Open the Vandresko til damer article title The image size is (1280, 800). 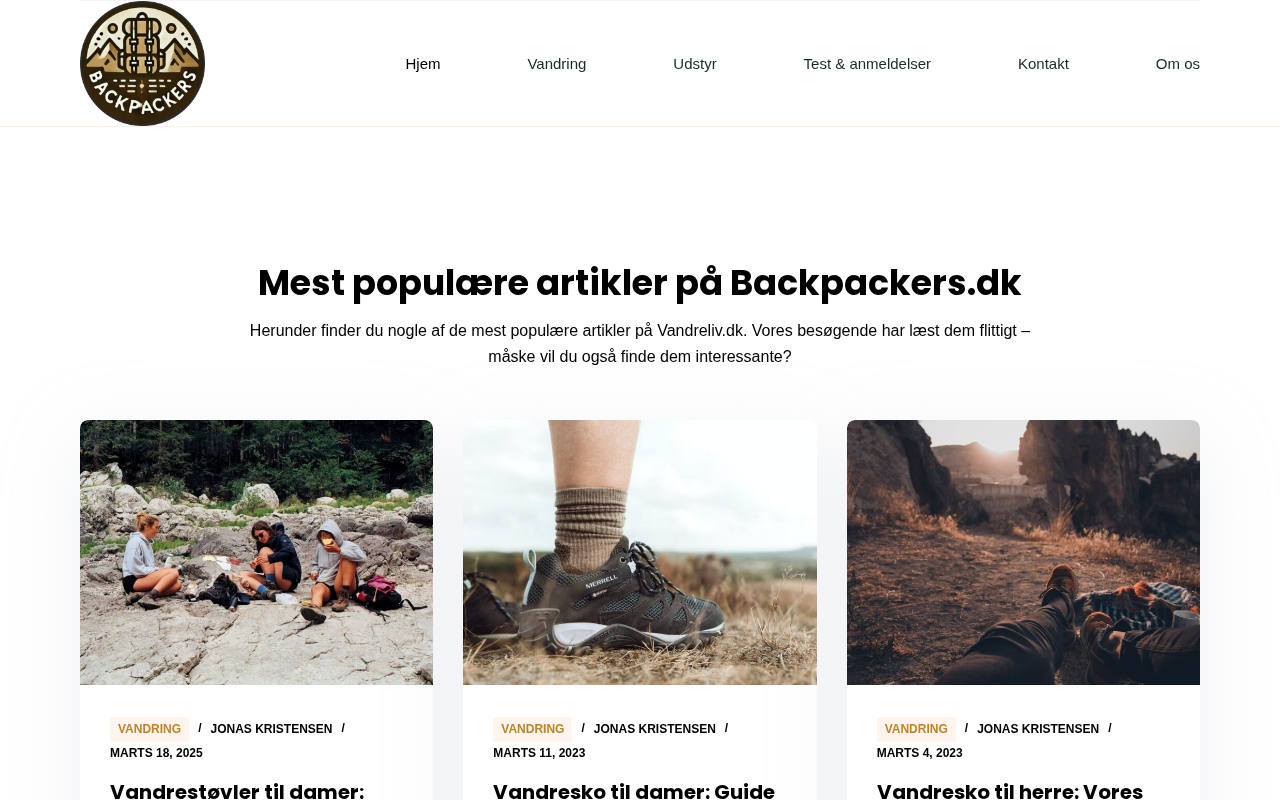pyautogui.click(x=634, y=791)
